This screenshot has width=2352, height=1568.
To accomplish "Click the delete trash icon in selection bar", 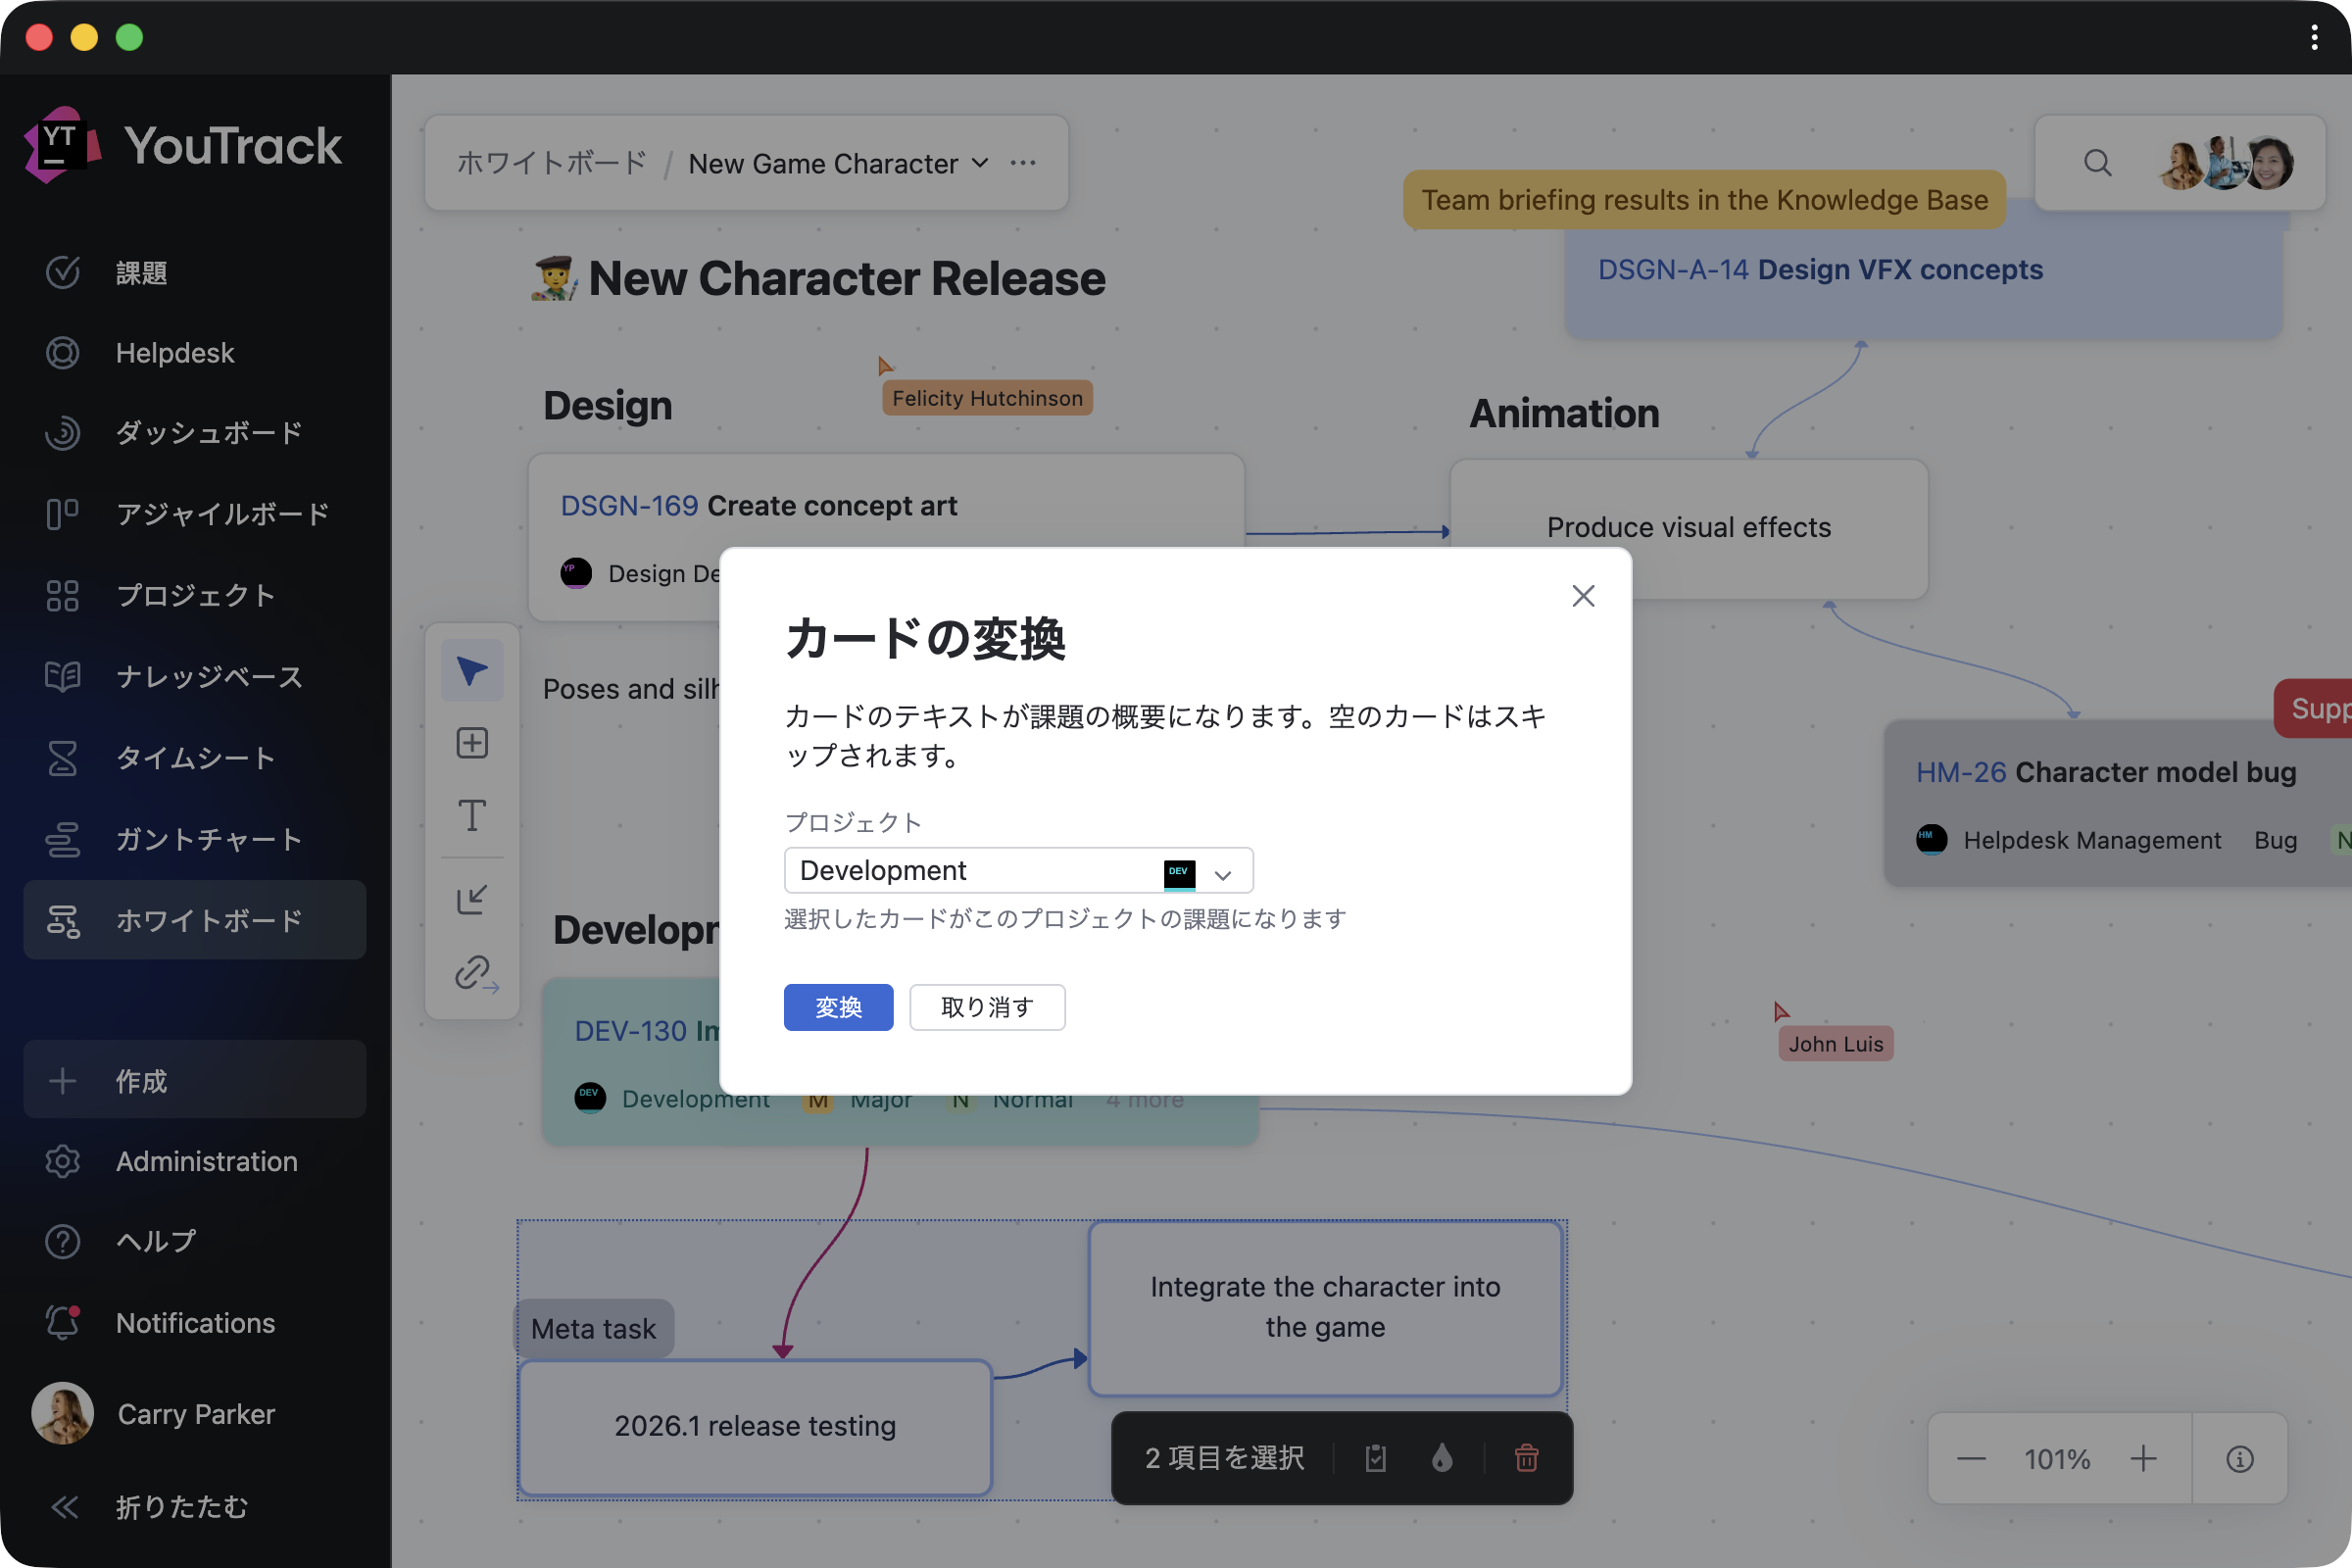I will click(1526, 1458).
